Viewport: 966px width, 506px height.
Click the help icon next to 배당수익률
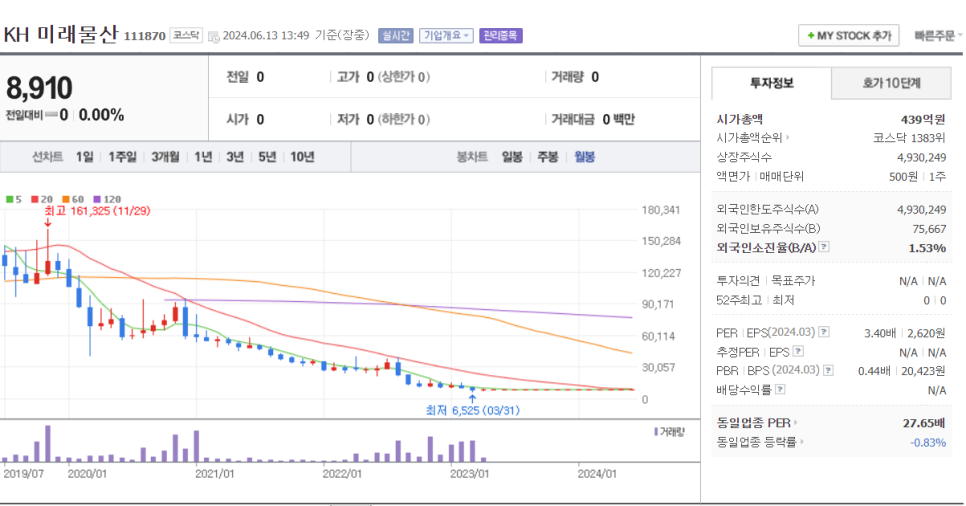click(x=780, y=390)
